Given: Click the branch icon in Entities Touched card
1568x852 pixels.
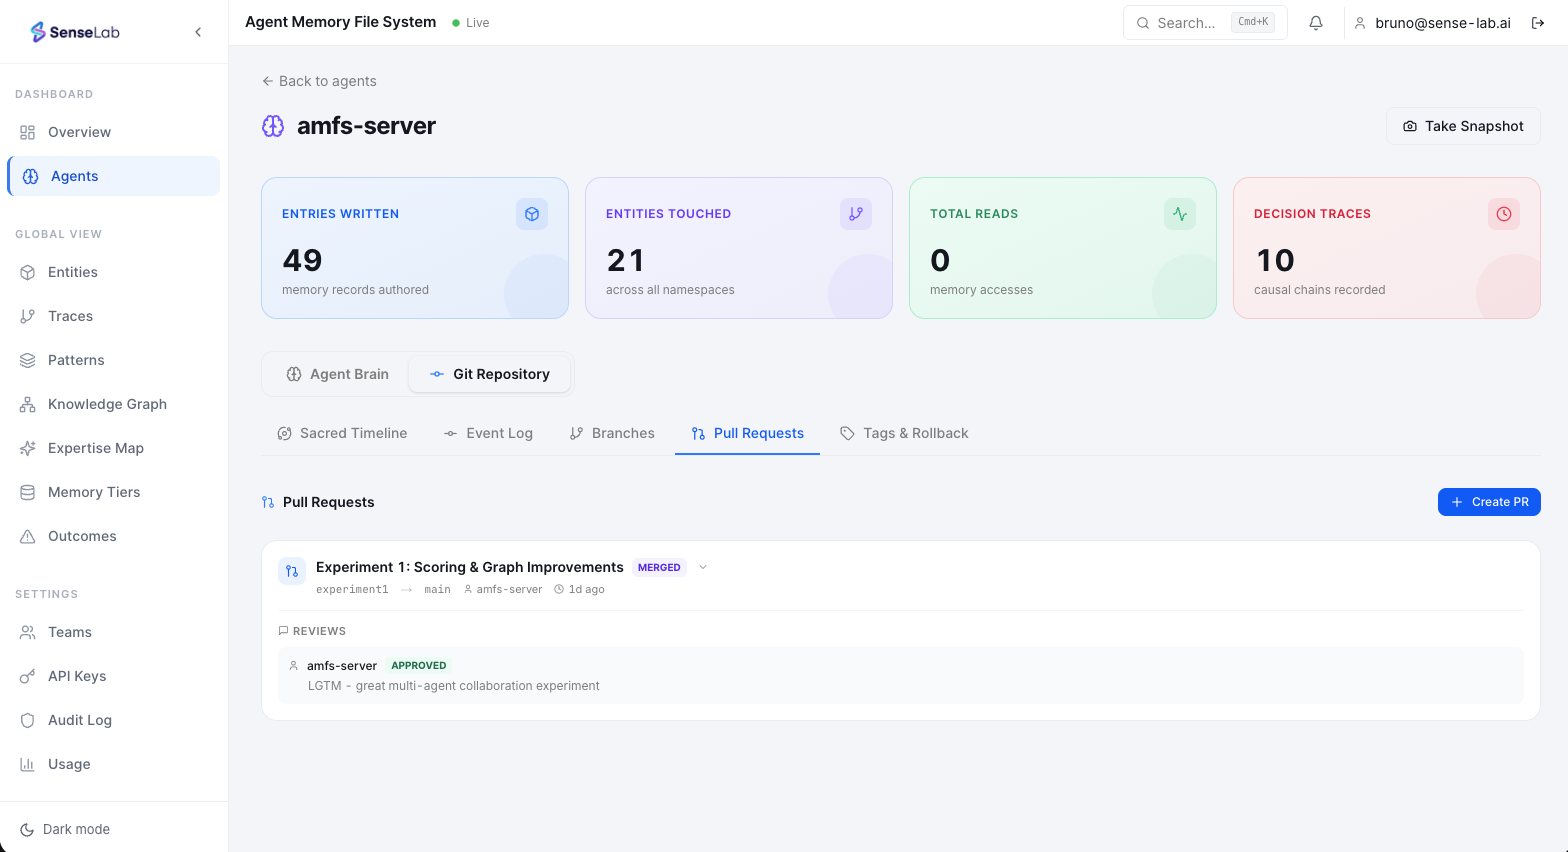Looking at the screenshot, I should 856,214.
